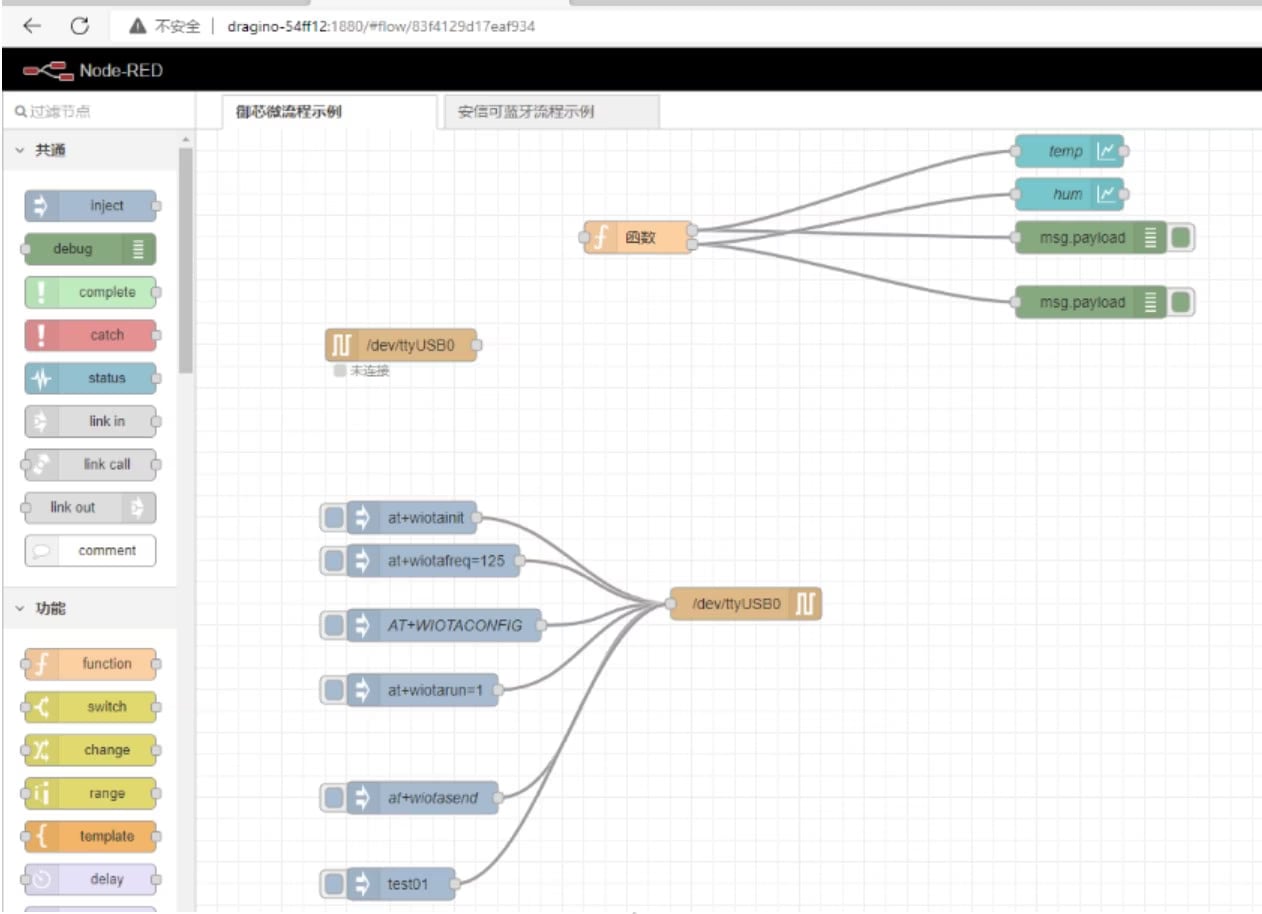
Task: Toggle the top msg.payload debug node button
Action: click(x=1181, y=238)
